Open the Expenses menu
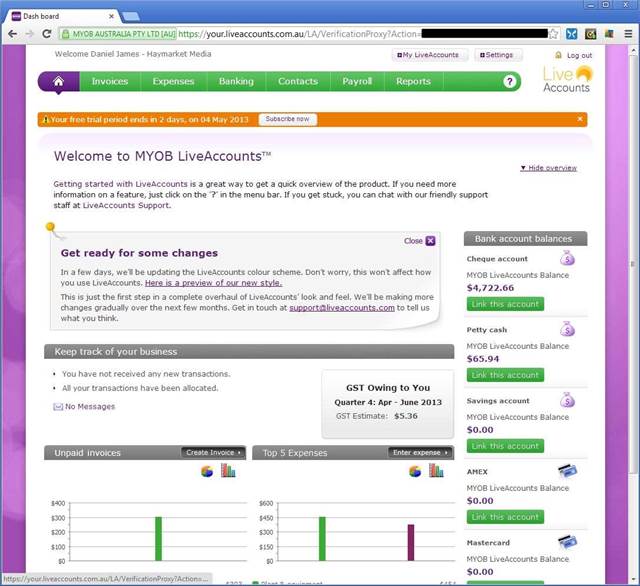 pos(173,81)
